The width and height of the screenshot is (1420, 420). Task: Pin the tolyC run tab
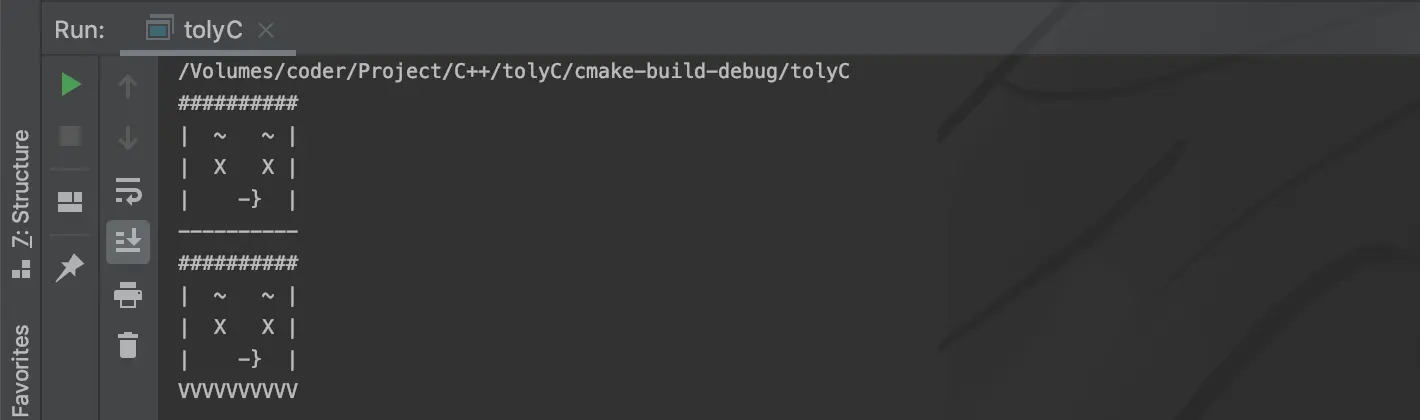click(x=70, y=268)
